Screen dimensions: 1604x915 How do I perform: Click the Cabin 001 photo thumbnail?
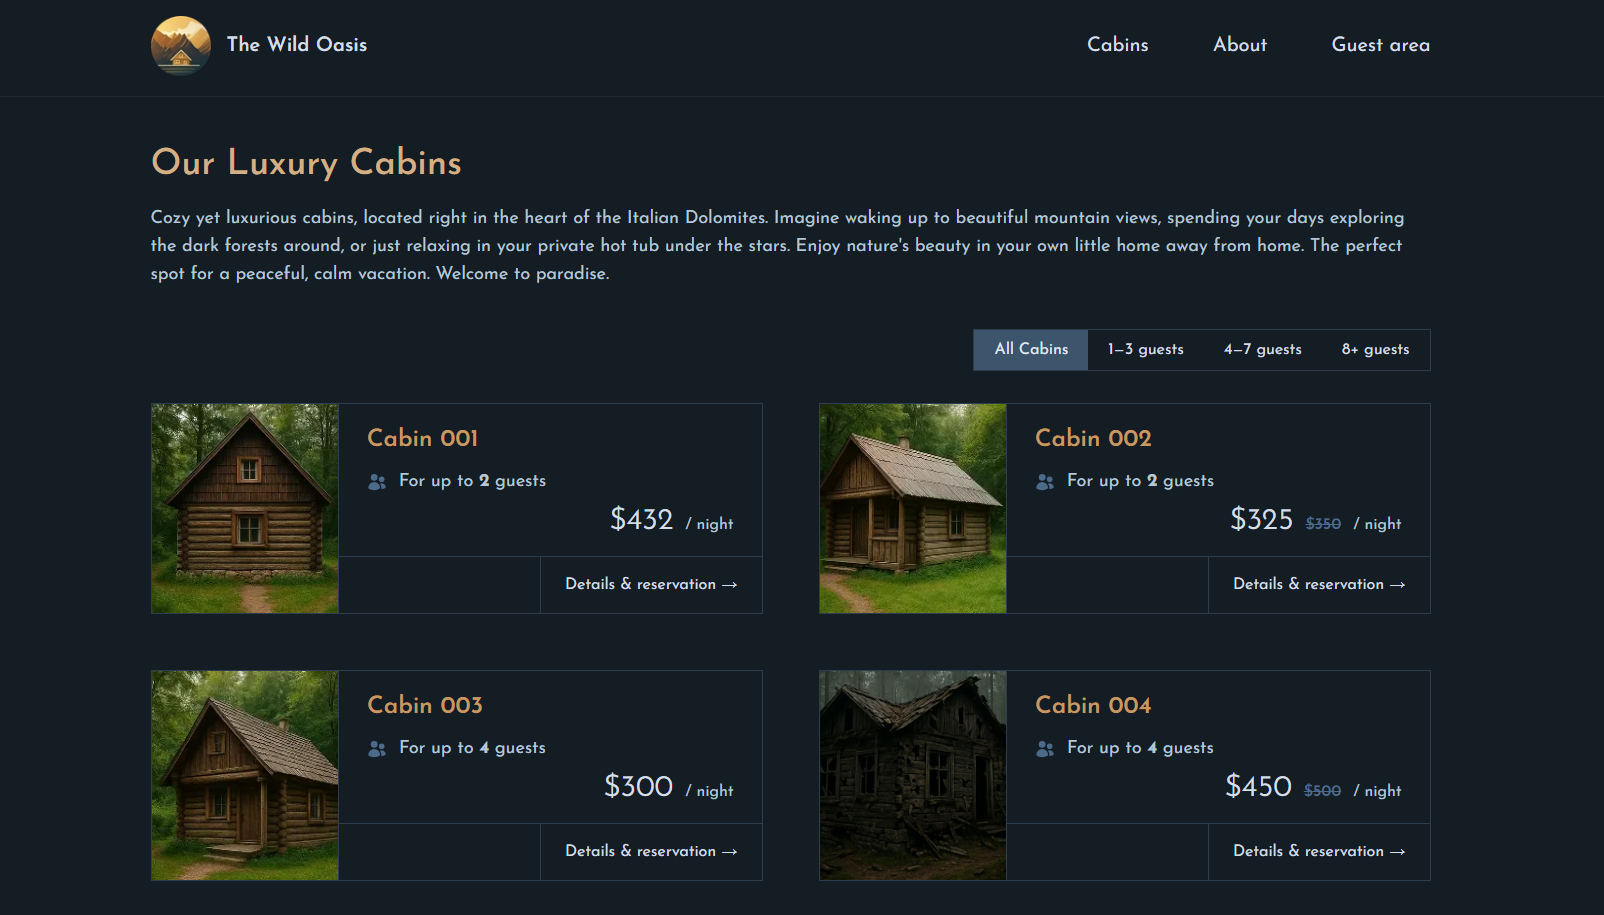pyautogui.click(x=245, y=509)
